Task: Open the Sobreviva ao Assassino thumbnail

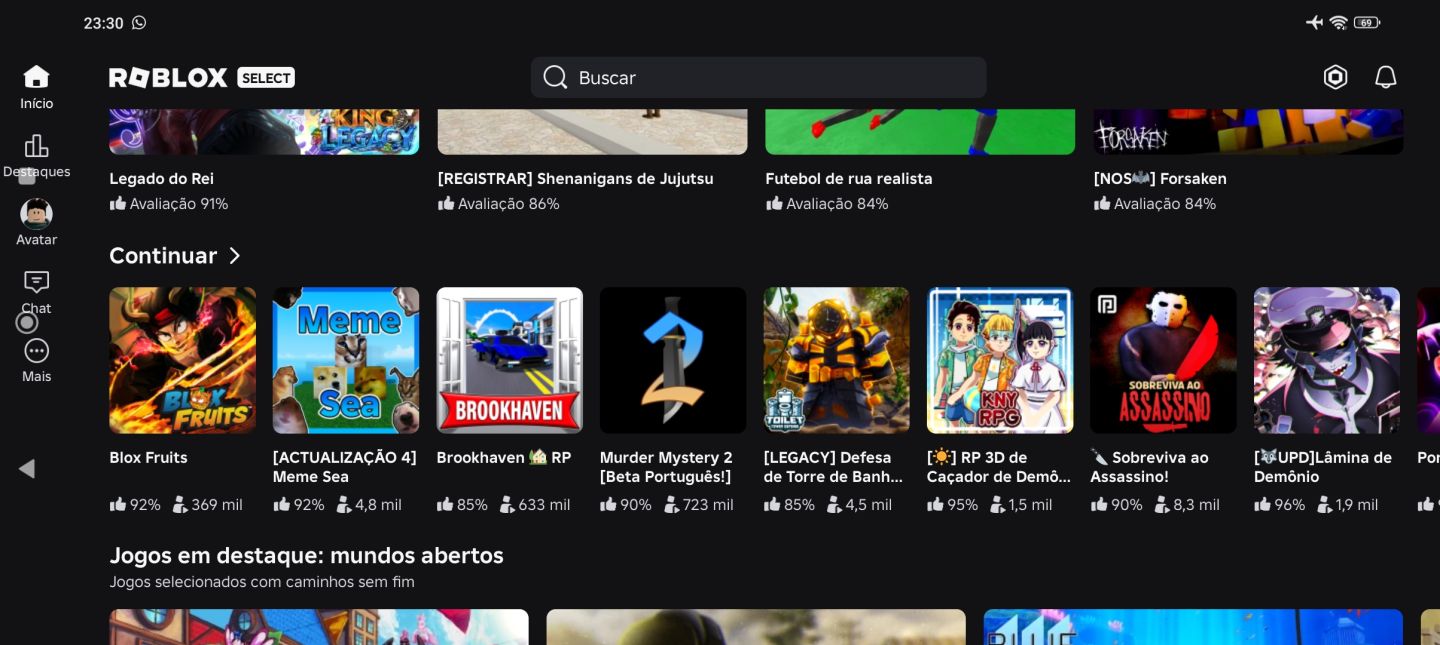Action: coord(1163,360)
